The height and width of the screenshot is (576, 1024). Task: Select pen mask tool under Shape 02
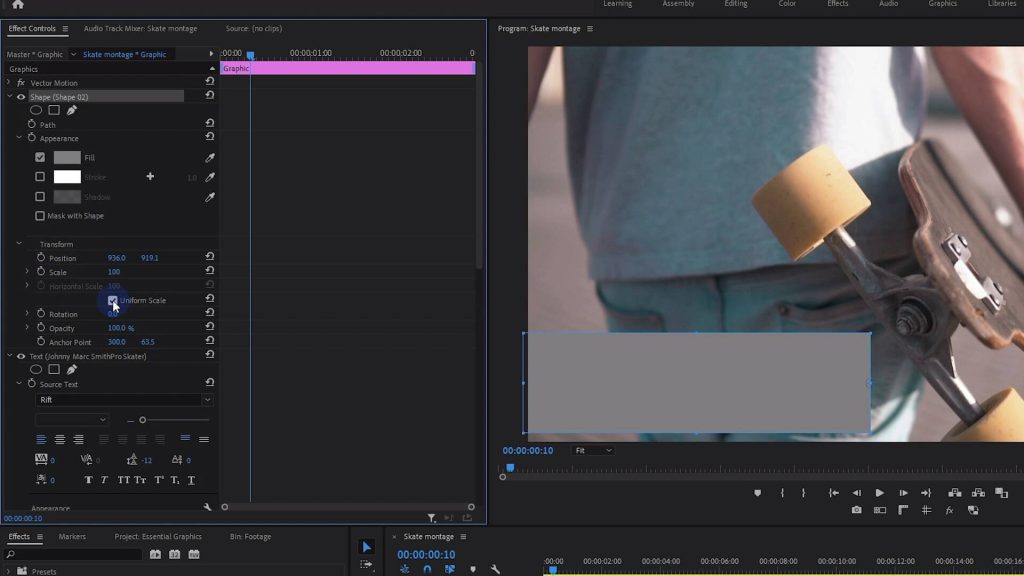(x=72, y=110)
